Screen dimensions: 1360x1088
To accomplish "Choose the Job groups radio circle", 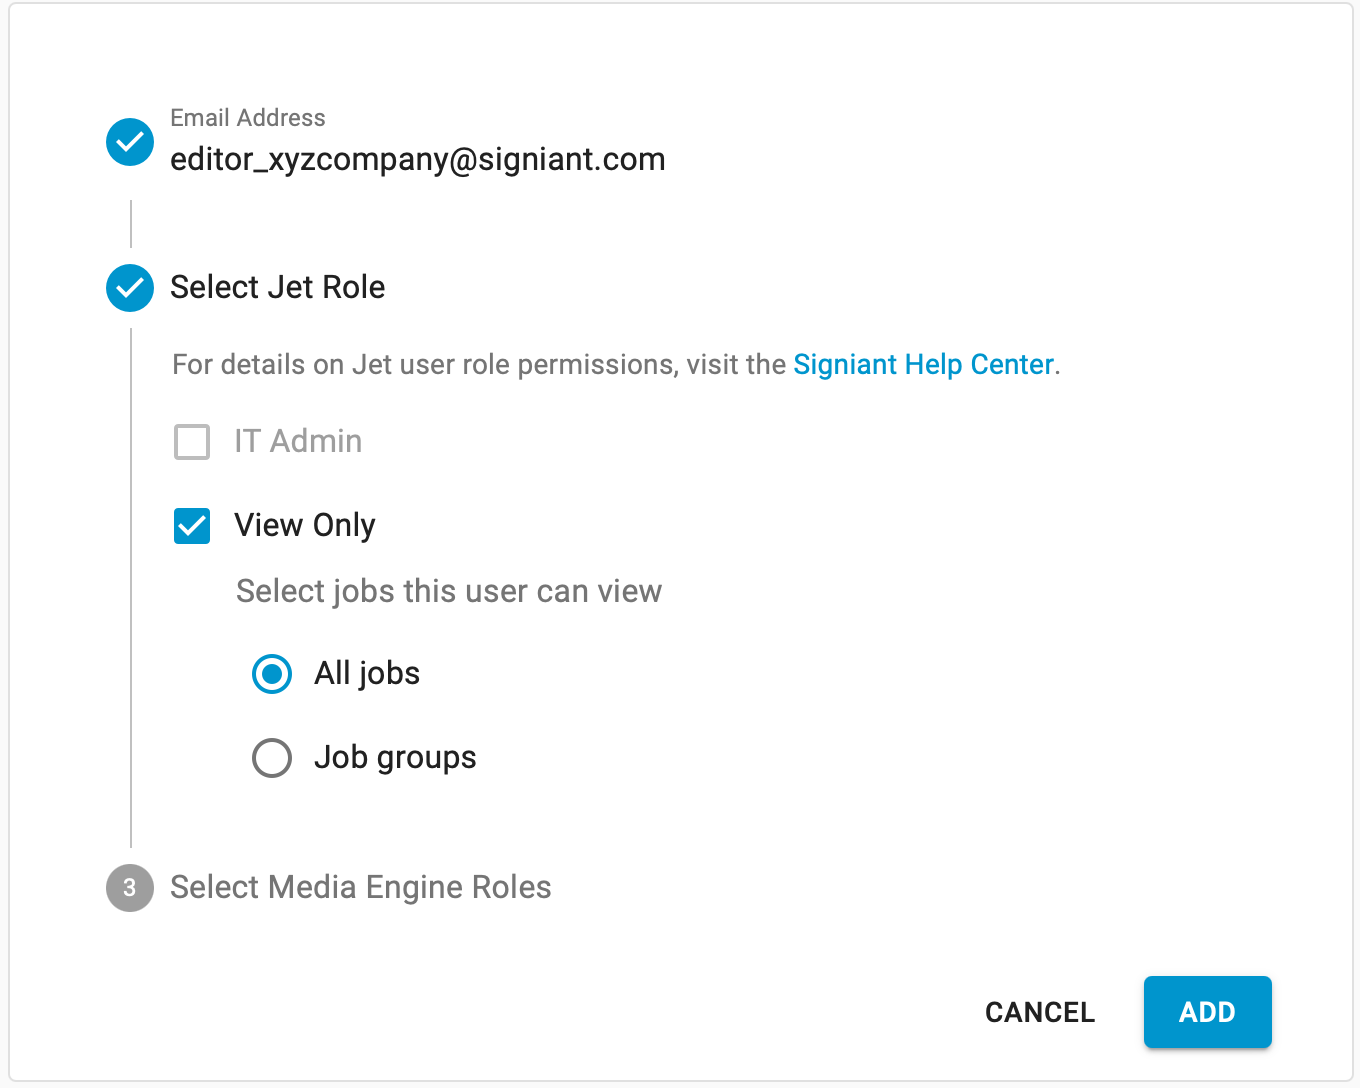I will (x=272, y=758).
